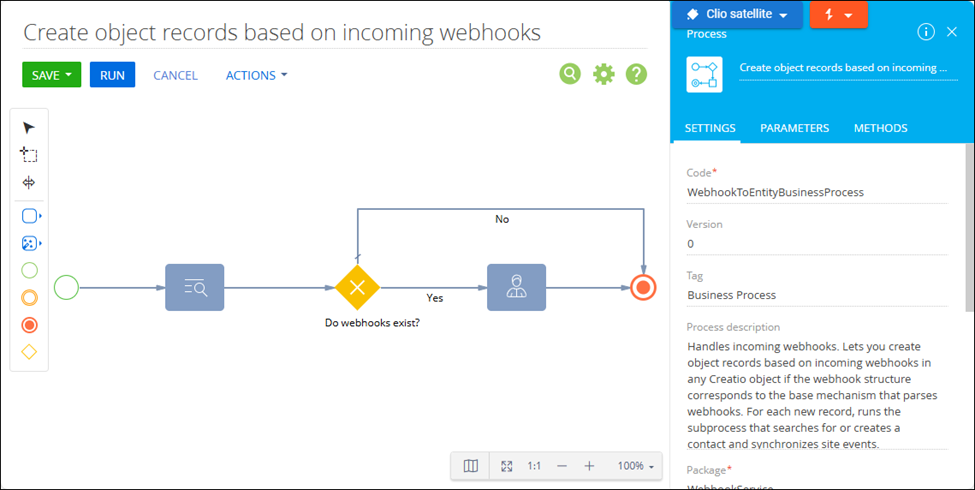Click the Code input field
The width and height of the screenshot is (975, 490).
(x=815, y=192)
